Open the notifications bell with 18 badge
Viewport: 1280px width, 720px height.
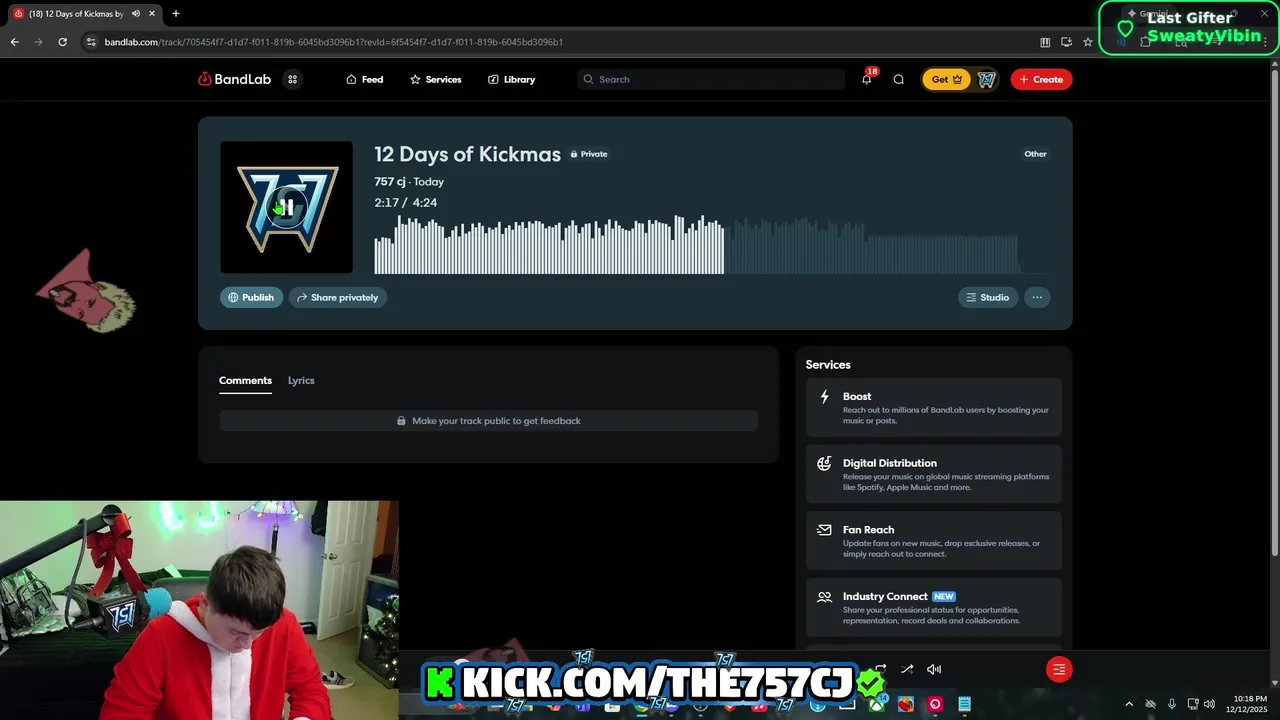[867, 79]
